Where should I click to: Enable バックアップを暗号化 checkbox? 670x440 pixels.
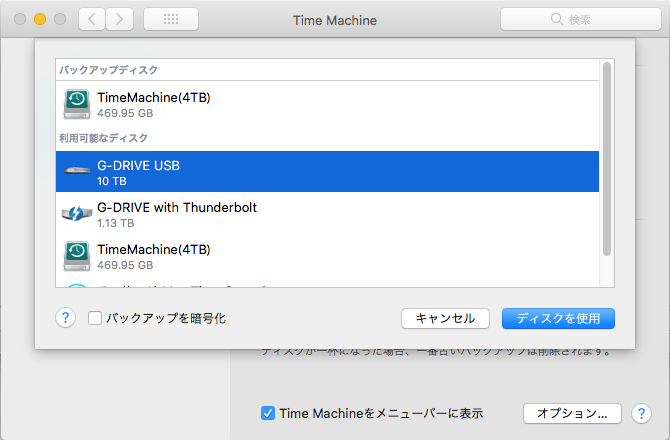tap(95, 318)
